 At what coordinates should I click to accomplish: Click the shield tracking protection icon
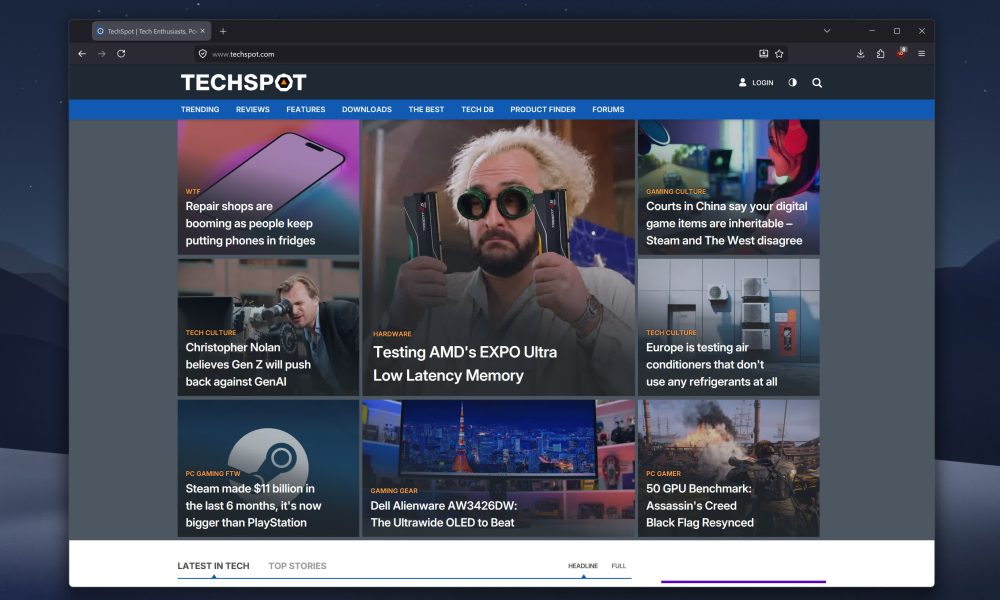click(203, 54)
